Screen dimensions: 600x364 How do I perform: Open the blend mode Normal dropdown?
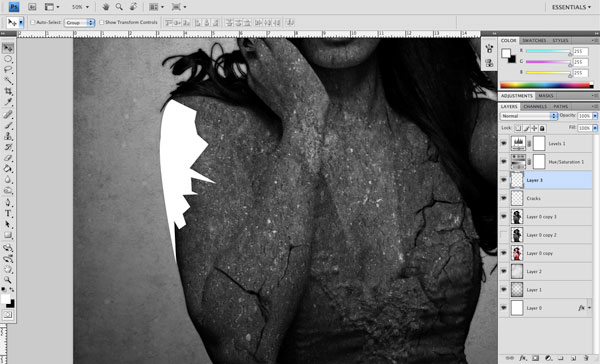coord(528,116)
